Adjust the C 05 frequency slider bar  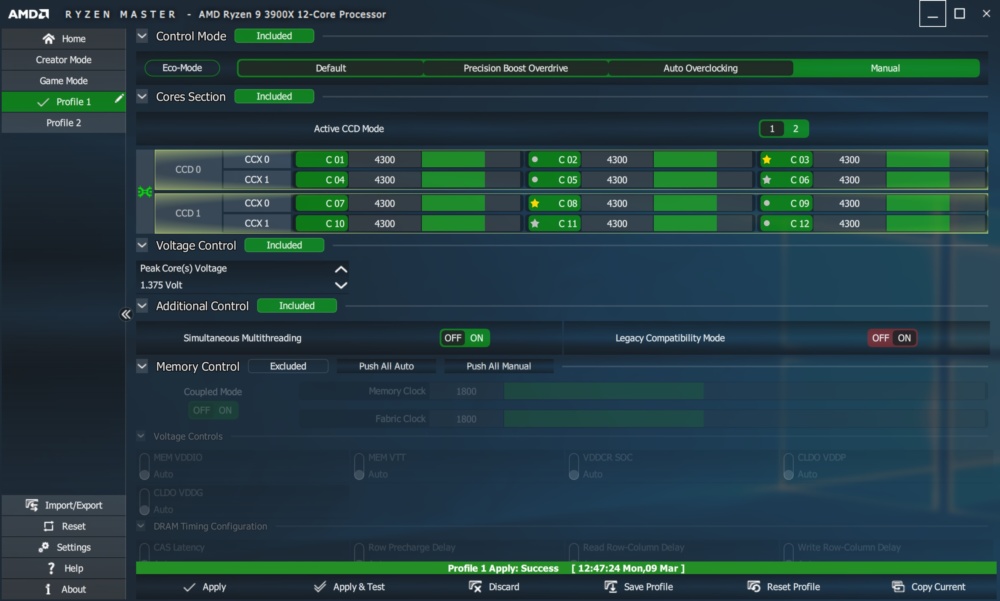[x=703, y=180]
